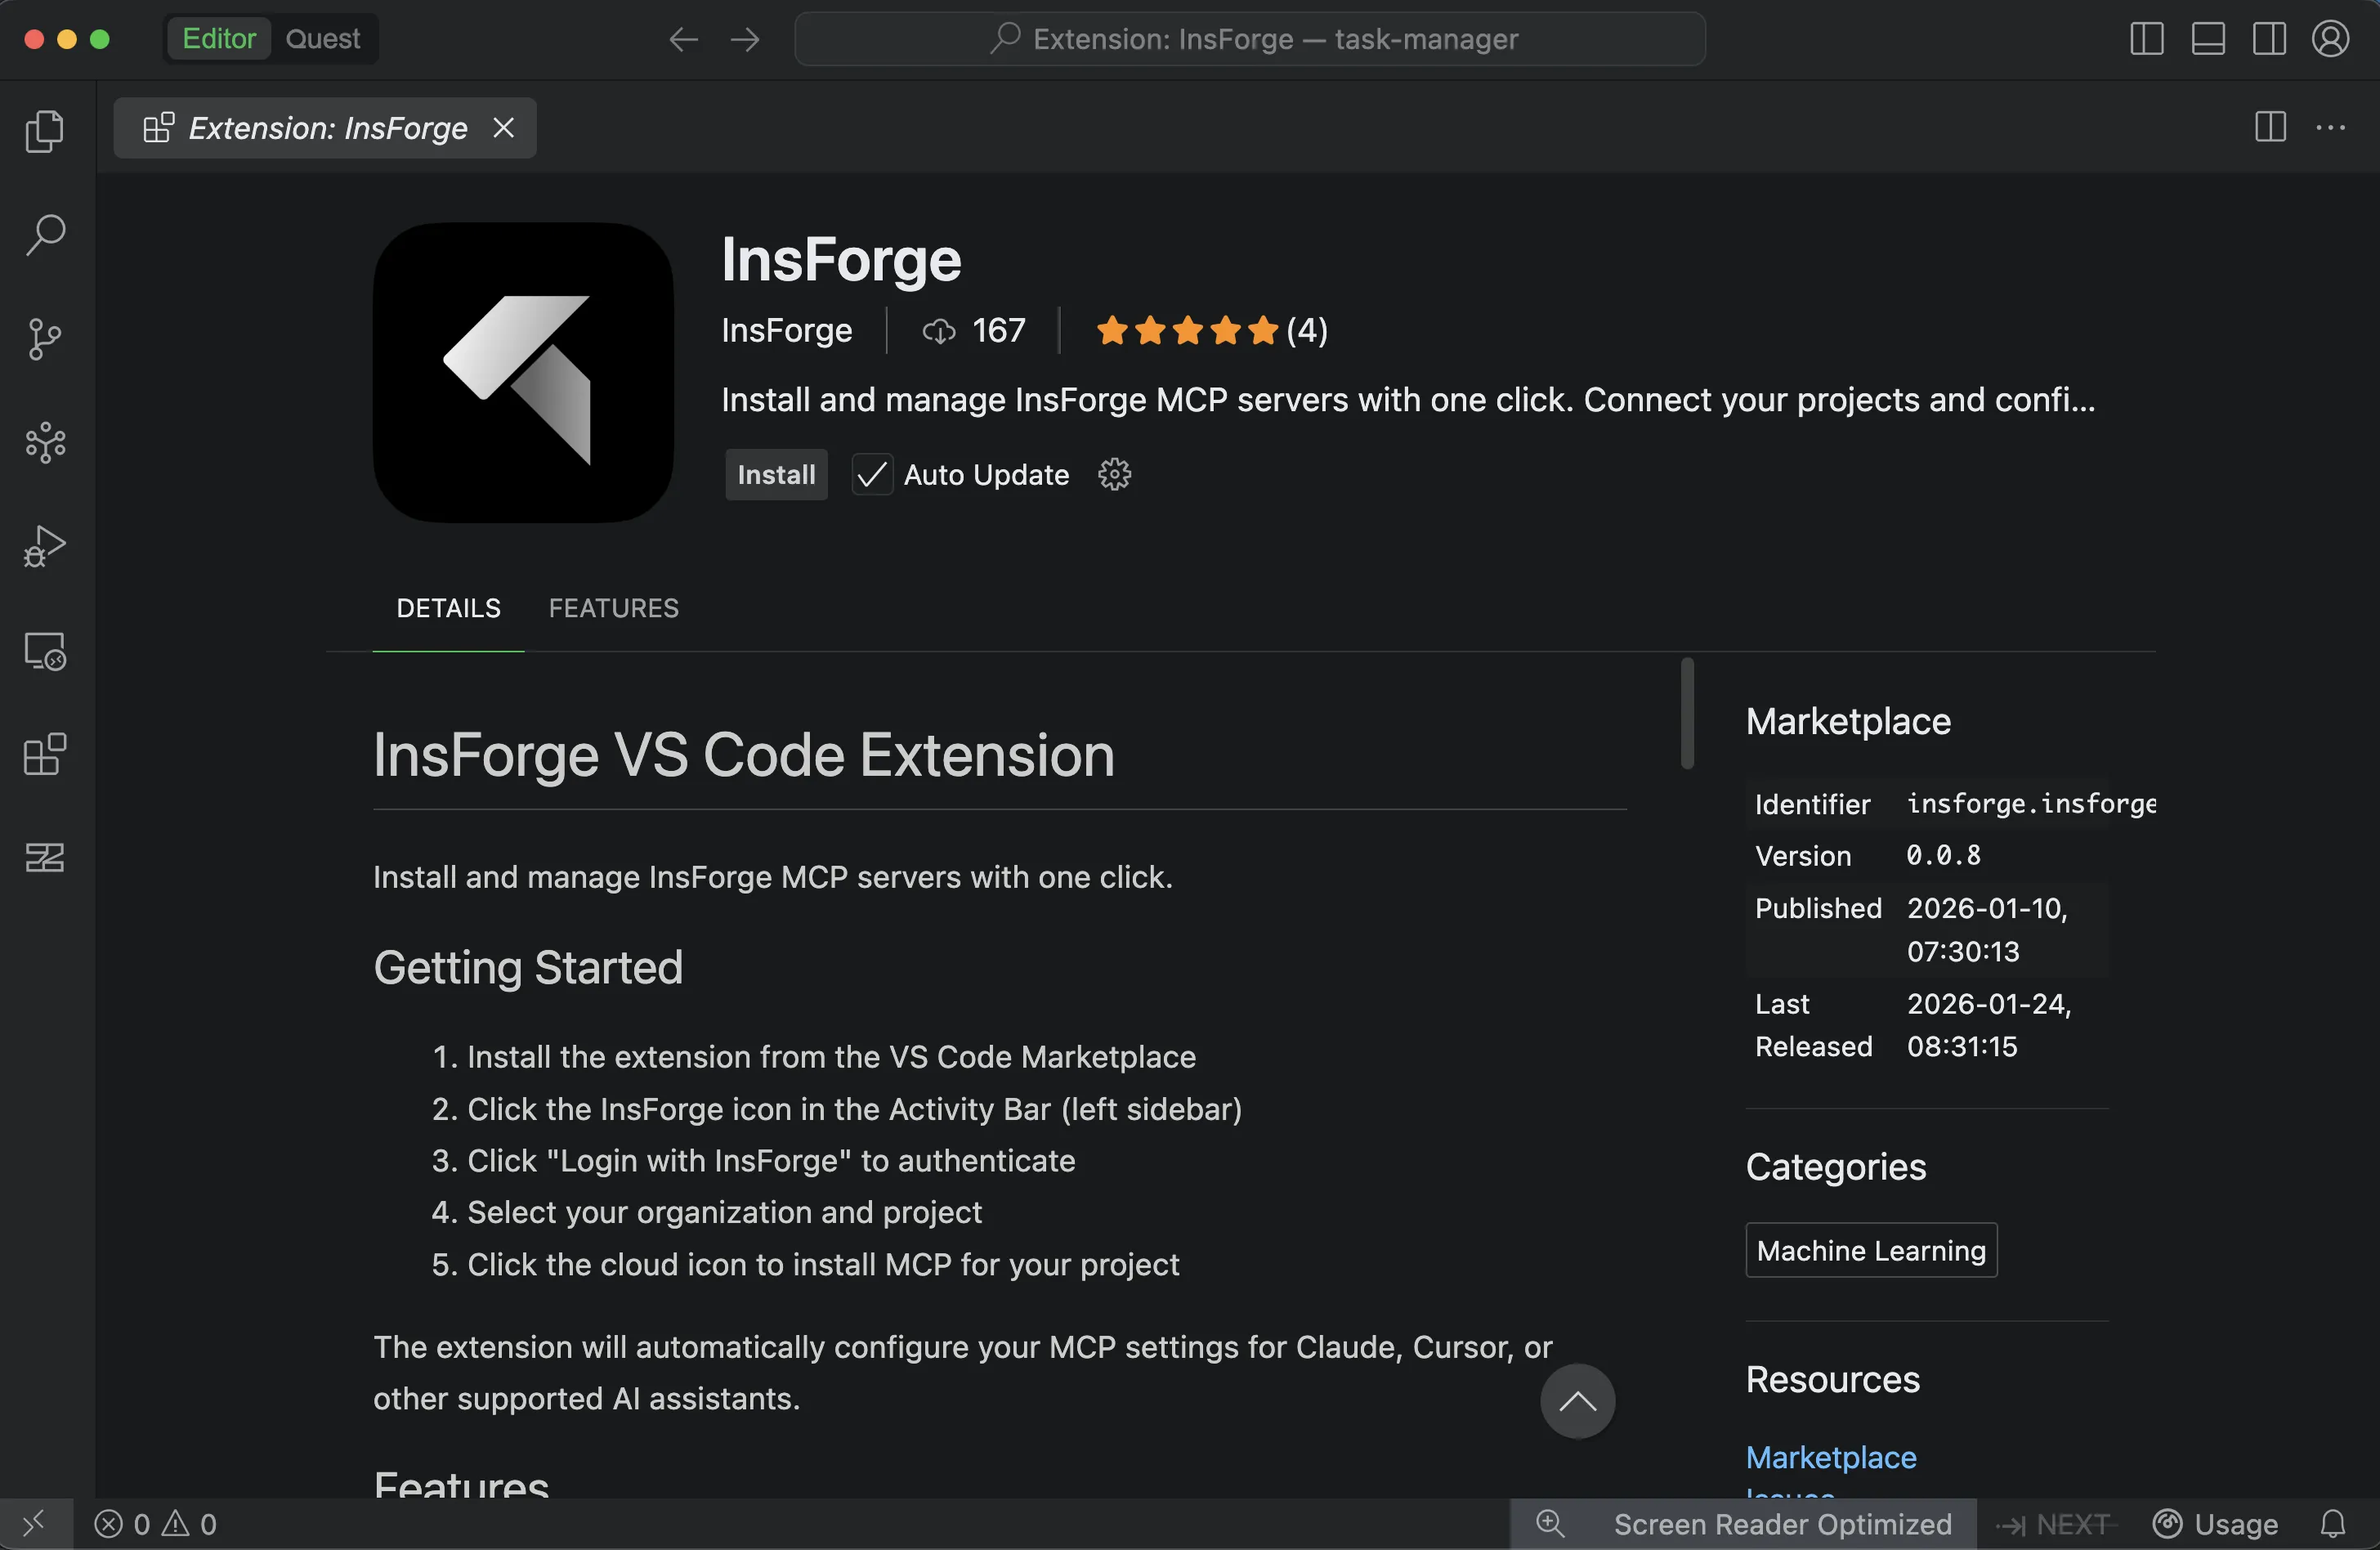Click the zoom magnifier in status bar
2380x1550 pixels.
point(1549,1523)
